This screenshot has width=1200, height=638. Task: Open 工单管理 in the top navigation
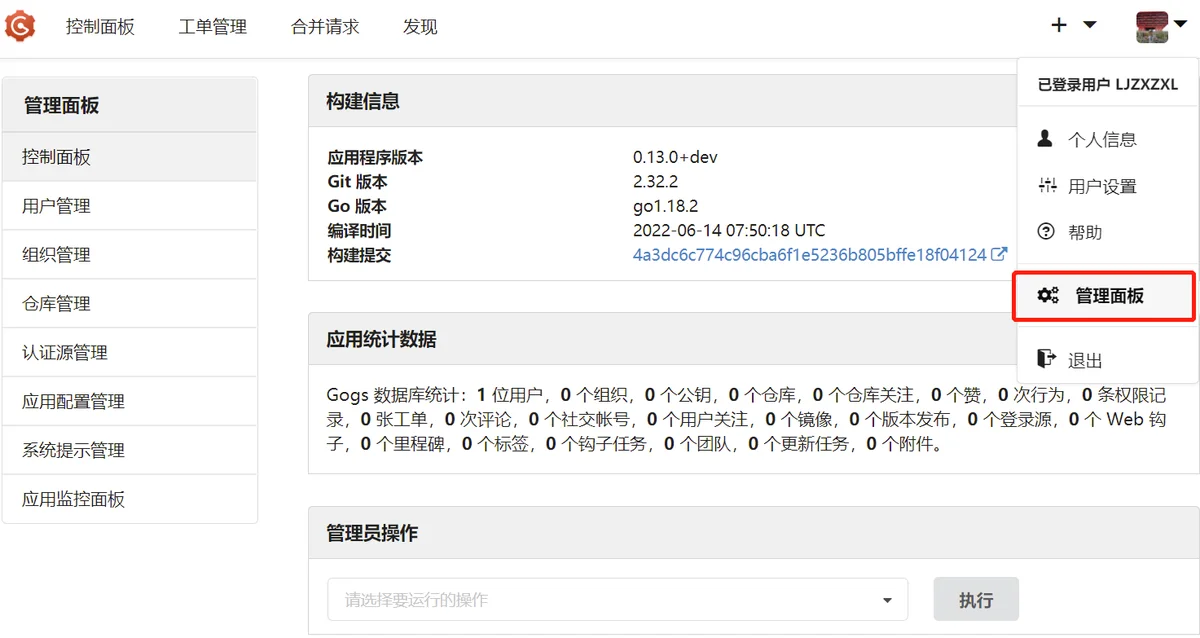click(x=212, y=27)
